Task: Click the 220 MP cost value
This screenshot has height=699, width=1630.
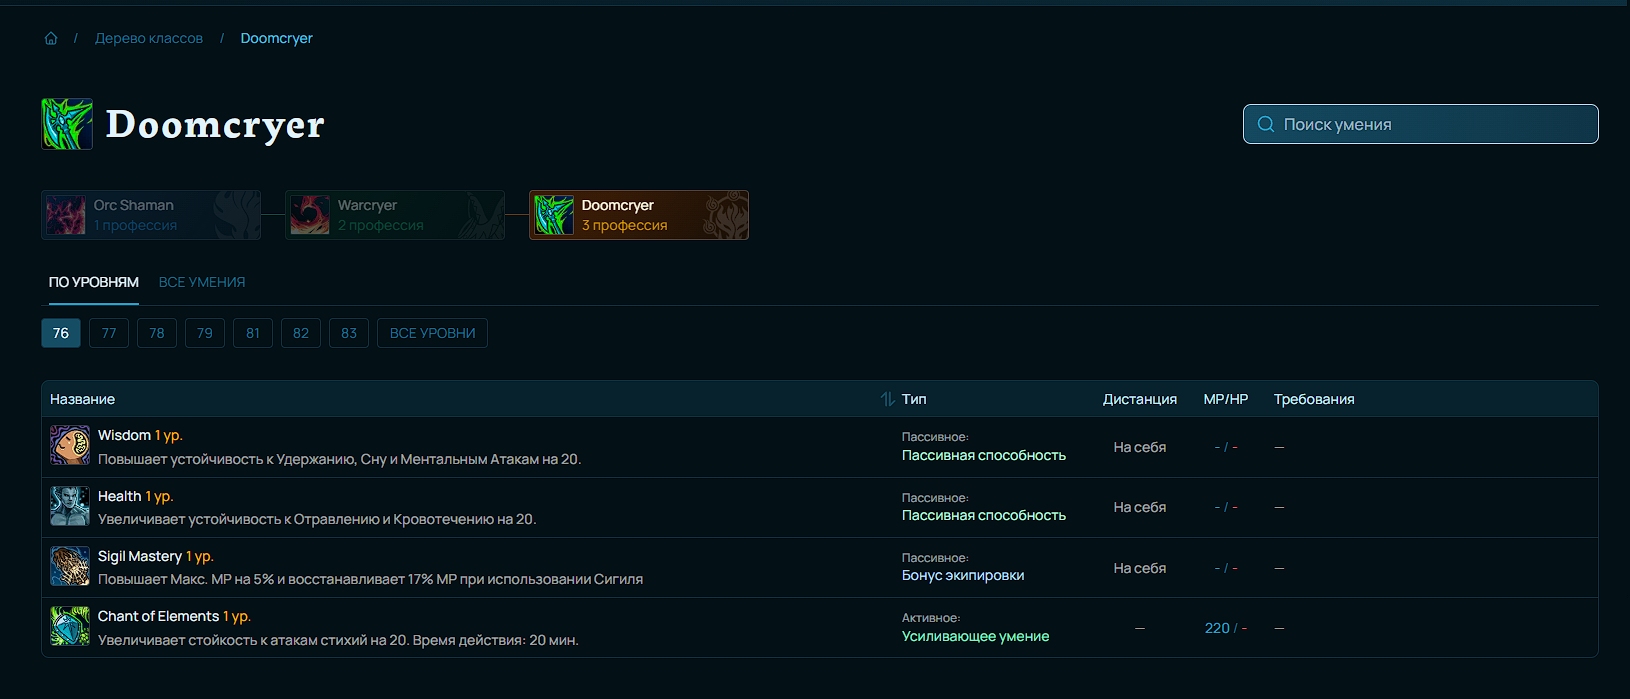Action: (1217, 628)
